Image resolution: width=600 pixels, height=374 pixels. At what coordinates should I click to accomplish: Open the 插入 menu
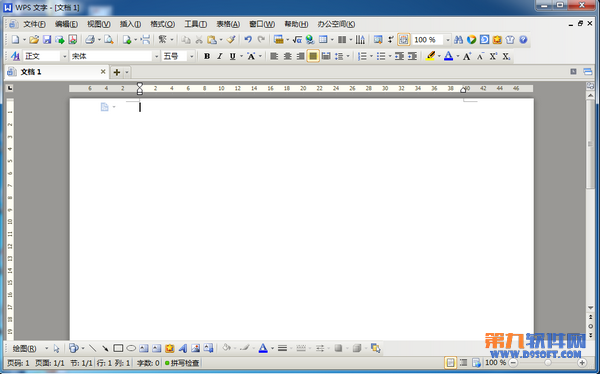130,24
